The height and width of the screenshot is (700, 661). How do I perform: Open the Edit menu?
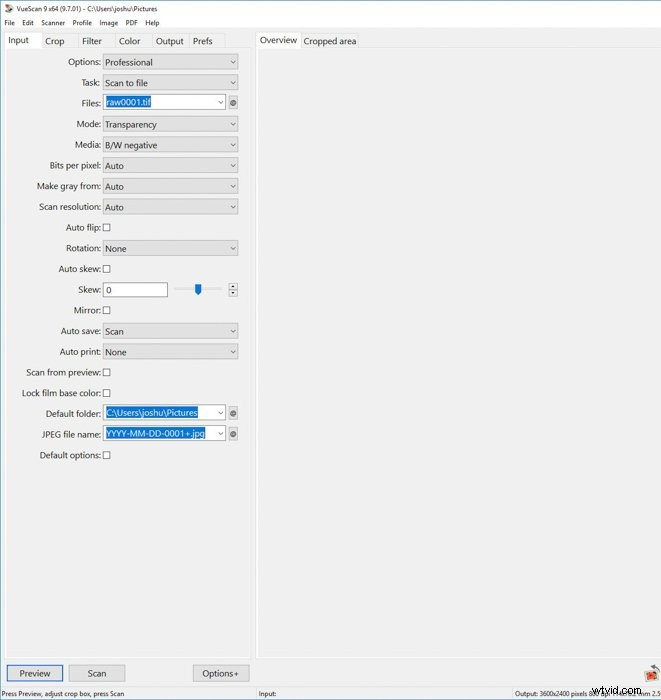(28, 23)
